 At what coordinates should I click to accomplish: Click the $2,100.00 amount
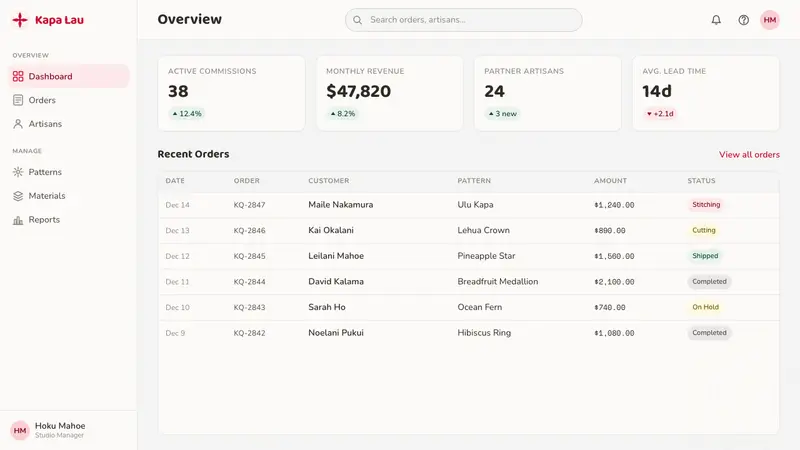614,282
